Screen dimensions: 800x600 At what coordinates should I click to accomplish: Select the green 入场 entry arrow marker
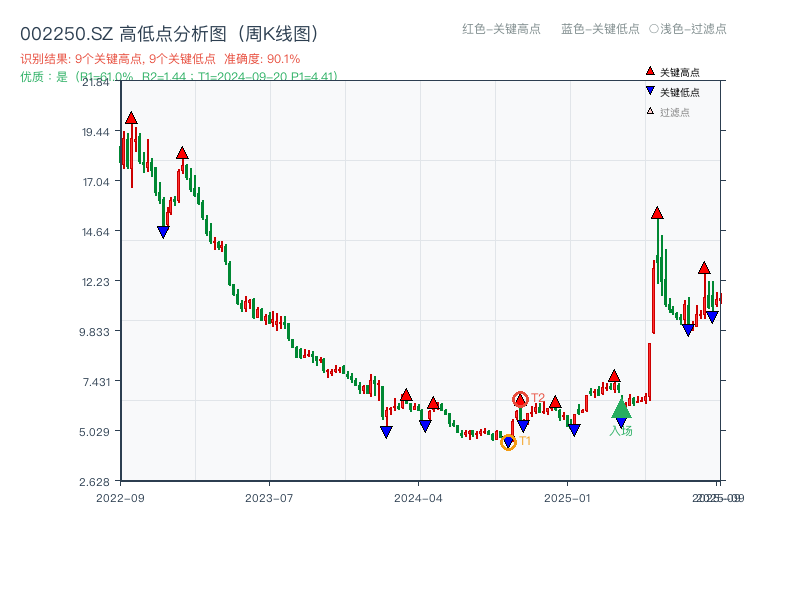click(x=620, y=411)
